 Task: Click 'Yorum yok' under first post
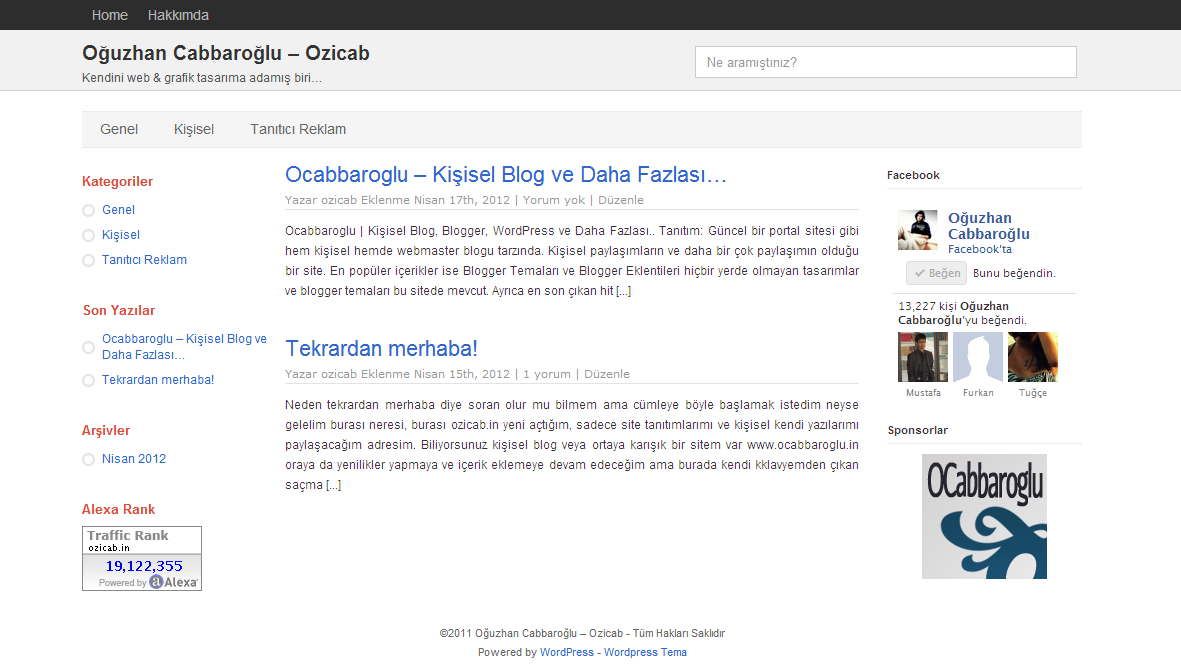pyautogui.click(x=554, y=200)
